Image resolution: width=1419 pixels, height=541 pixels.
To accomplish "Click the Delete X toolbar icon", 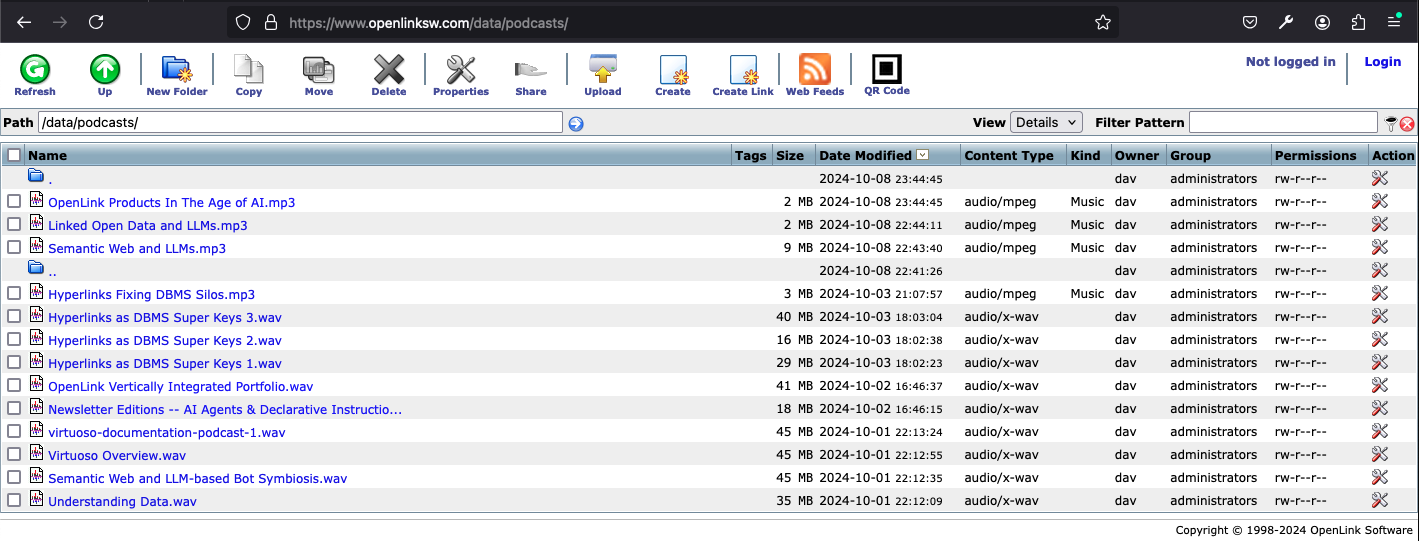I will click(389, 69).
